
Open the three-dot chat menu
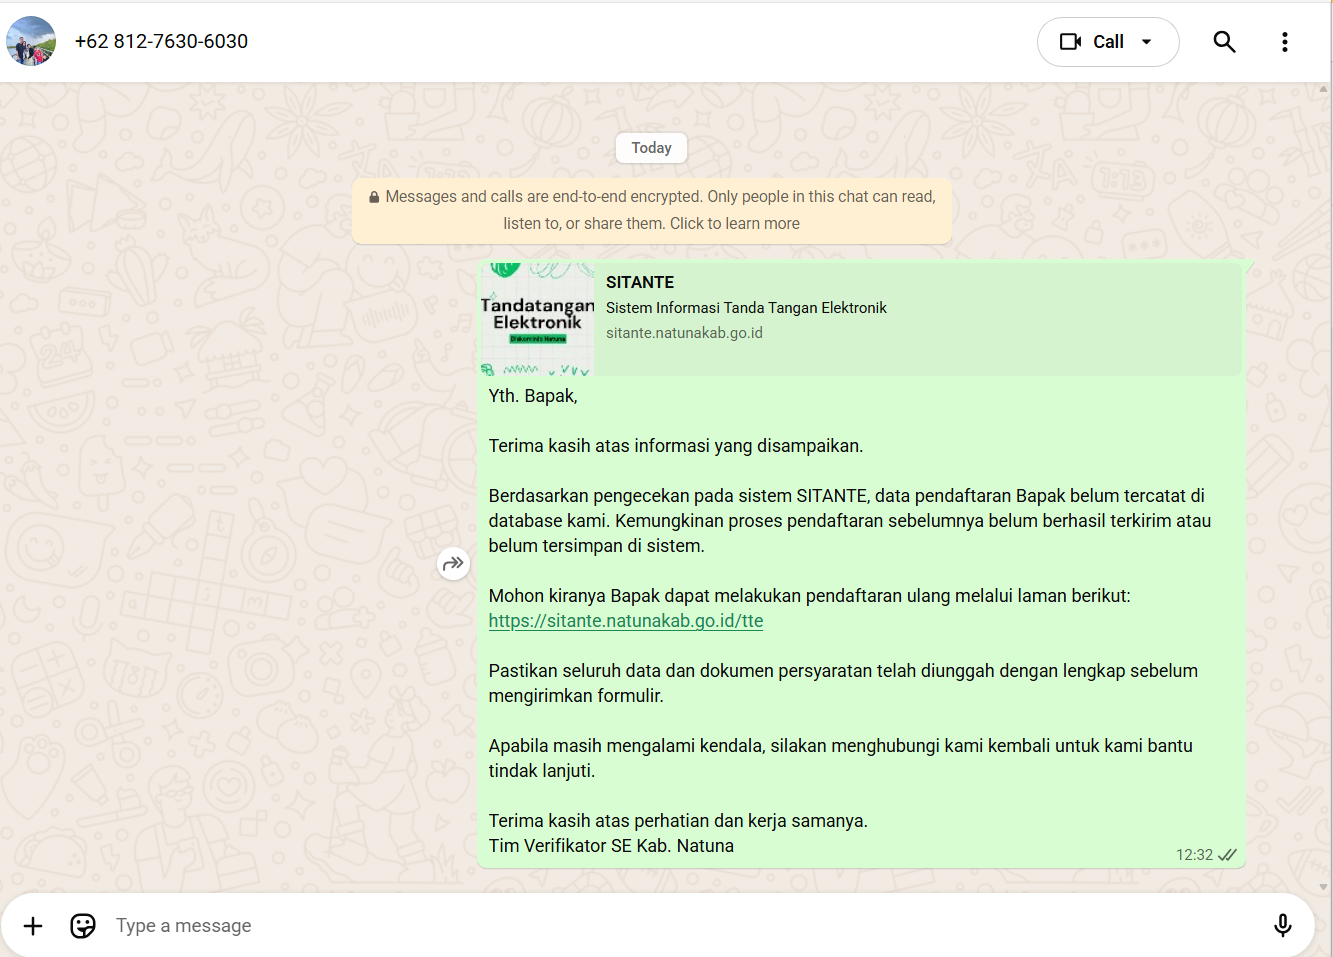point(1285,41)
